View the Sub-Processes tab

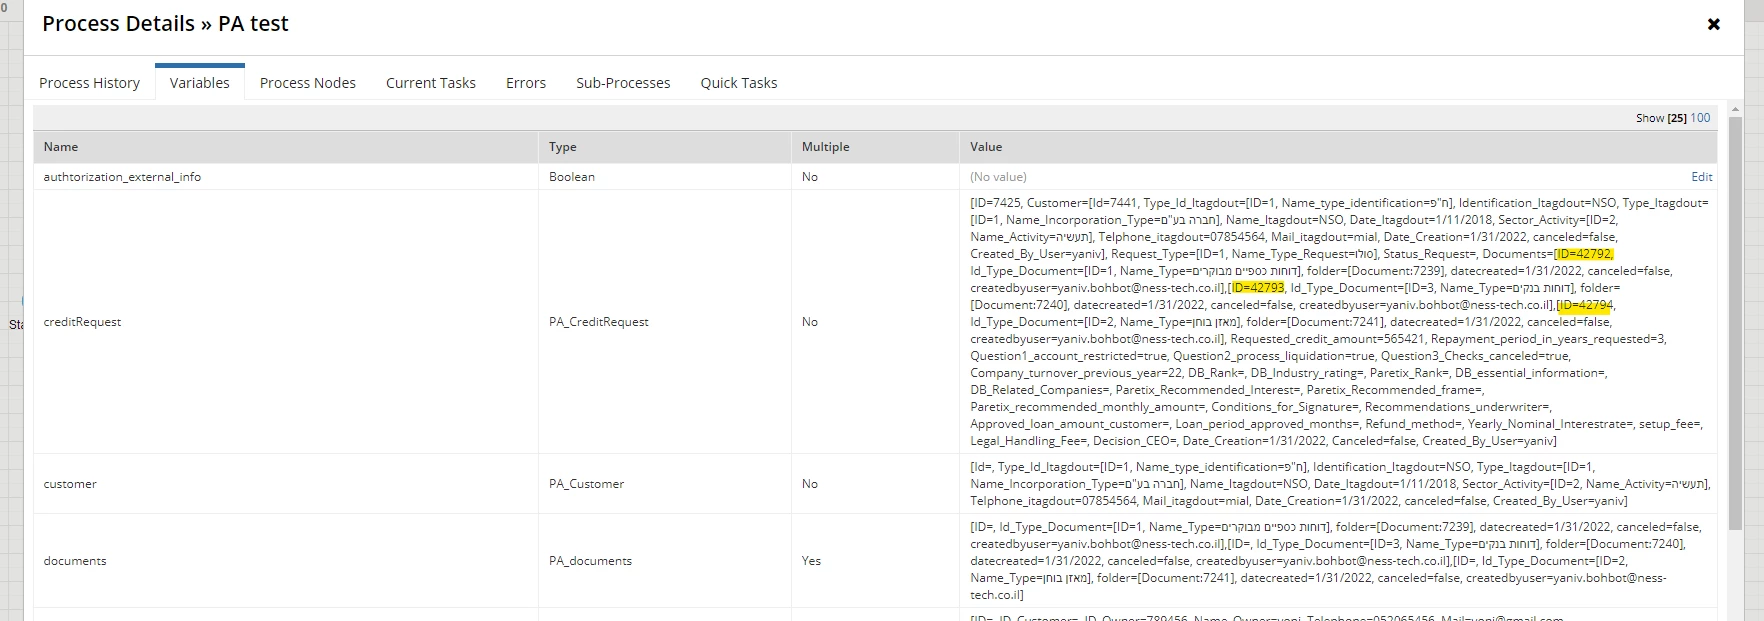tap(623, 83)
